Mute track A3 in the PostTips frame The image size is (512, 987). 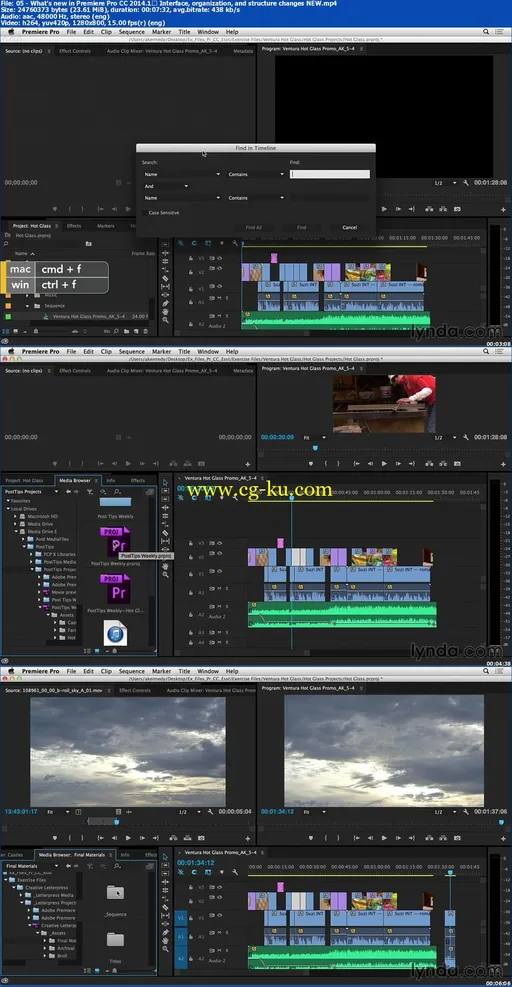pos(219,632)
